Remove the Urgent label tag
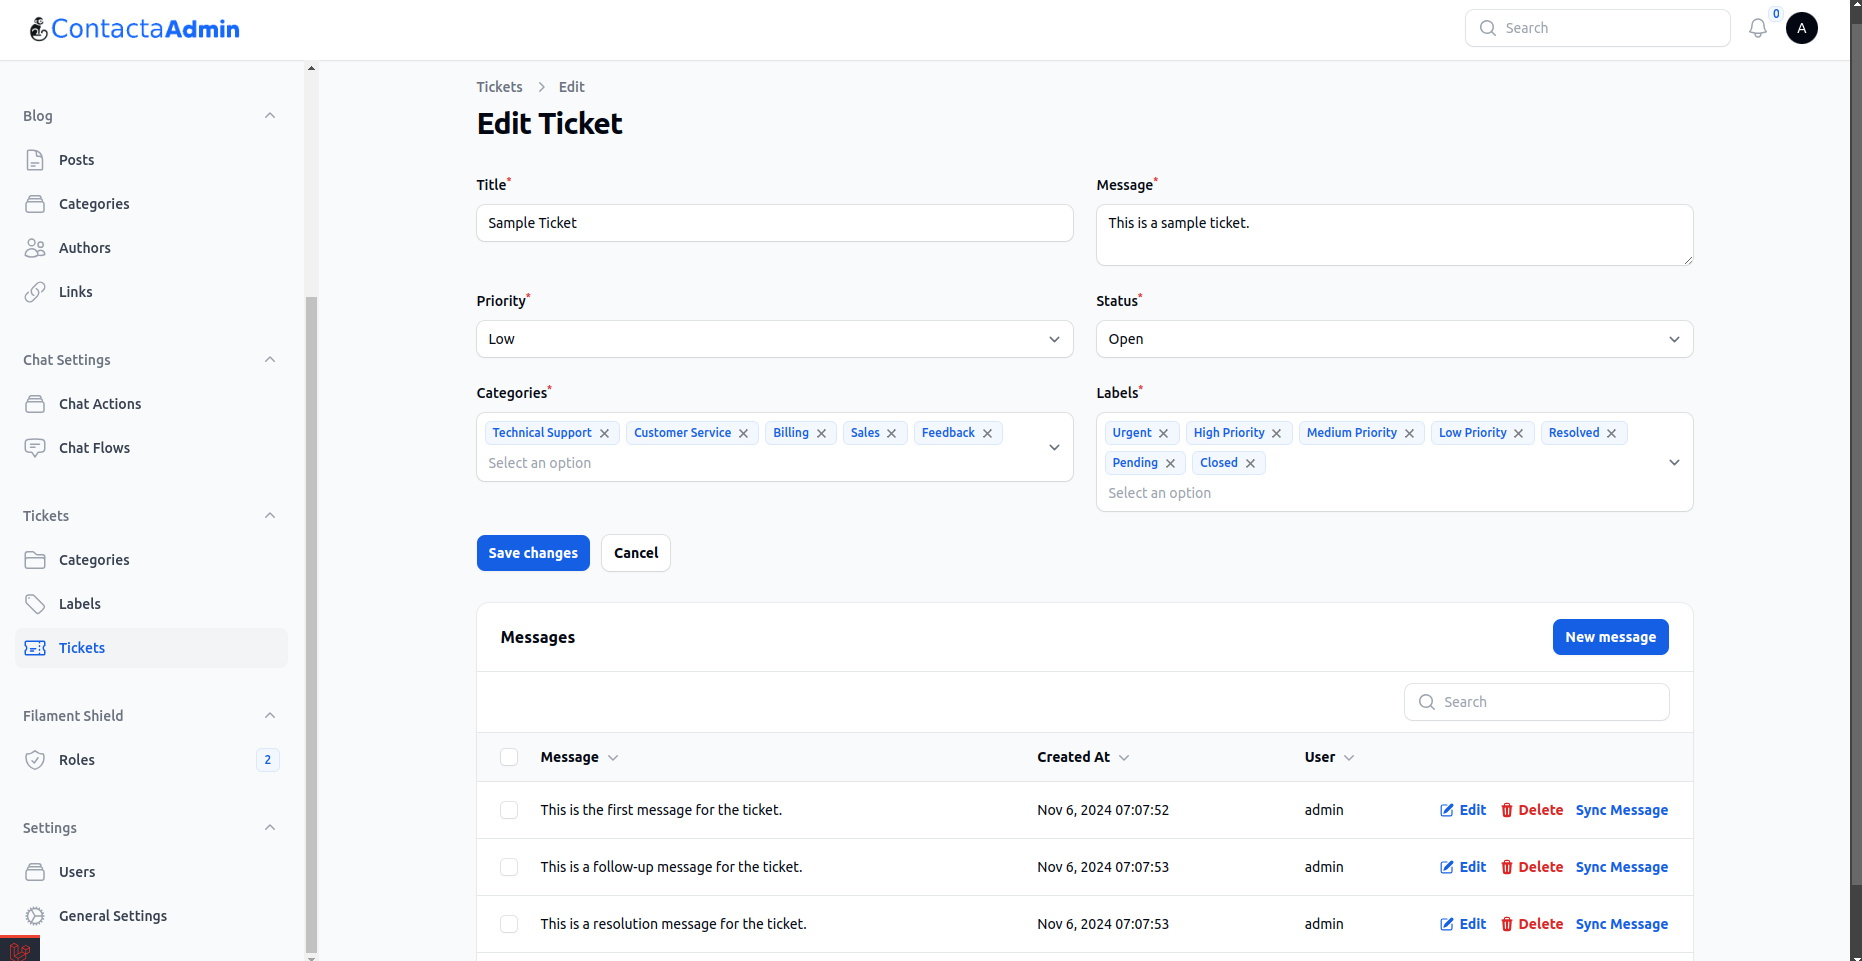The width and height of the screenshot is (1862, 961). coord(1163,433)
